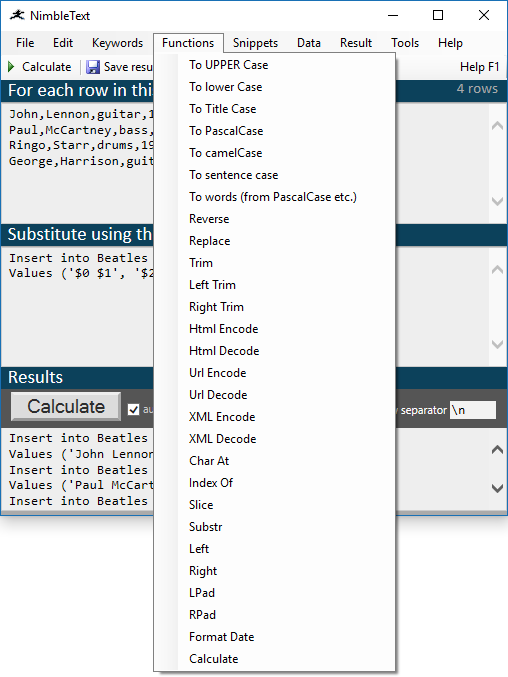Viewport: 508px width, 677px height.
Task: Click the Values ('John Lennon result line
Action: 81,454
